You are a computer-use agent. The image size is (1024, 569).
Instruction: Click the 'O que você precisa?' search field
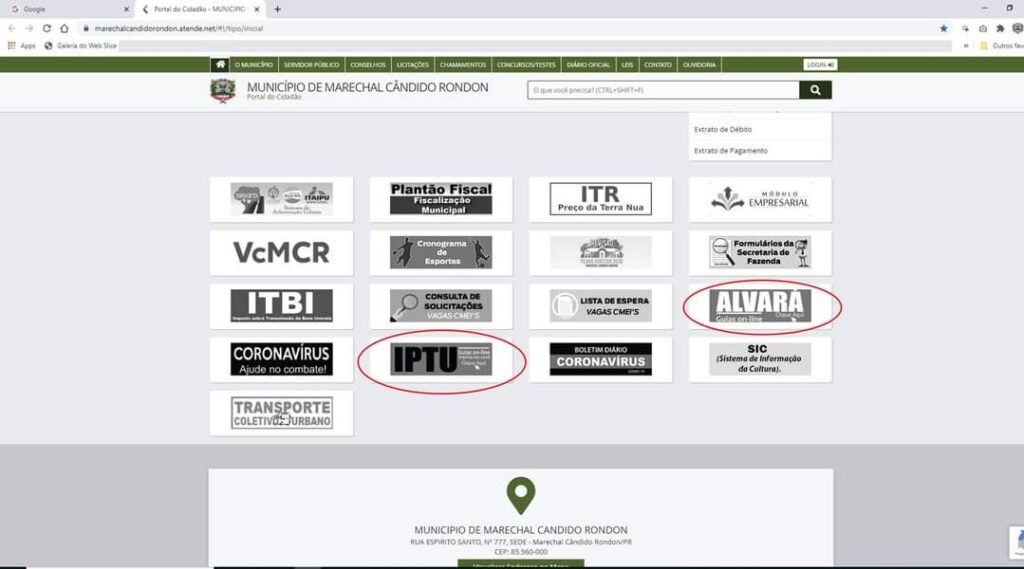[x=663, y=90]
